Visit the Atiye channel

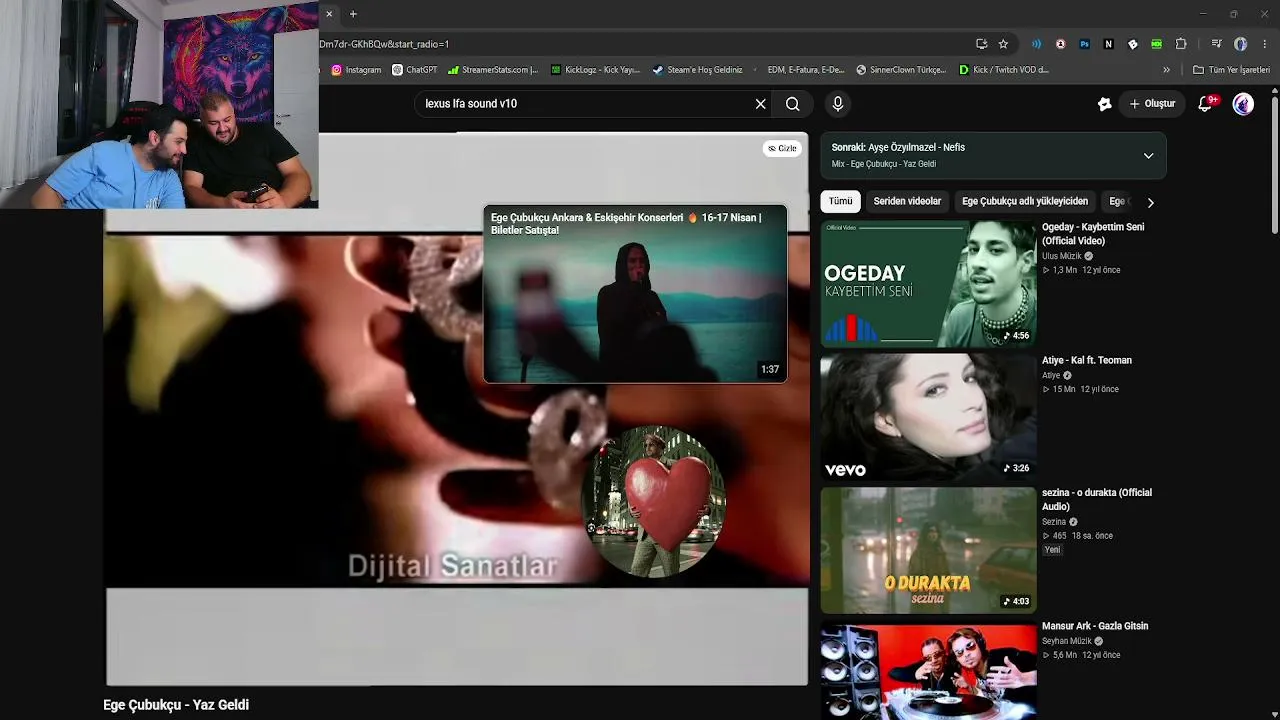tap(1051, 375)
